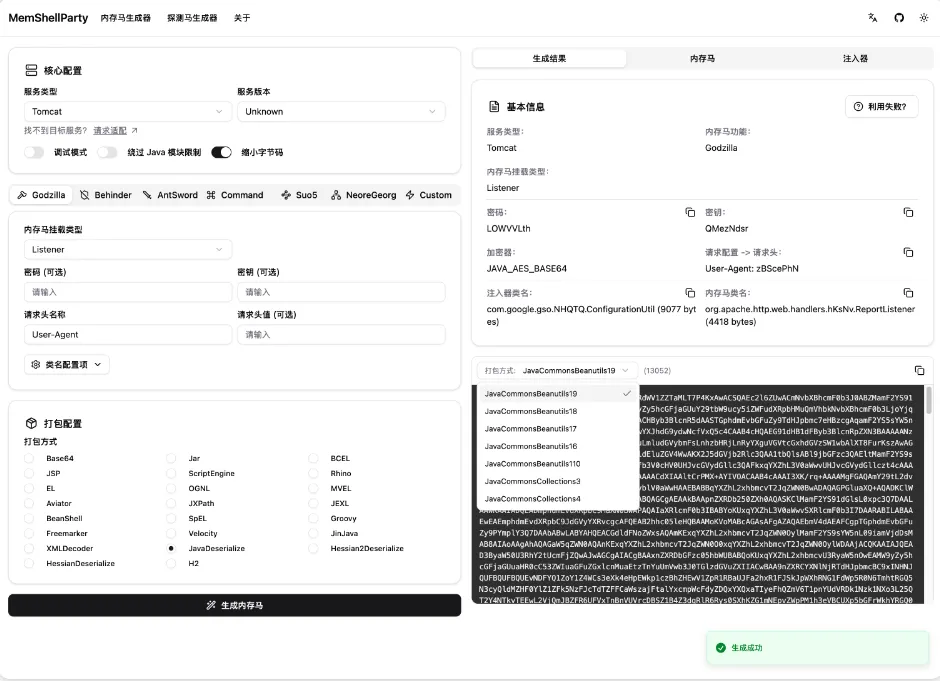Select the H2 packing radio

pos(171,563)
